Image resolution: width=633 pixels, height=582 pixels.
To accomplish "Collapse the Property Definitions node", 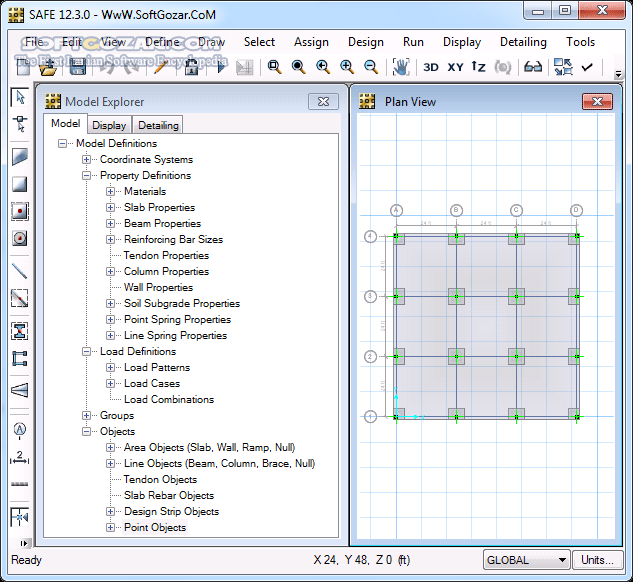I will coord(87,176).
